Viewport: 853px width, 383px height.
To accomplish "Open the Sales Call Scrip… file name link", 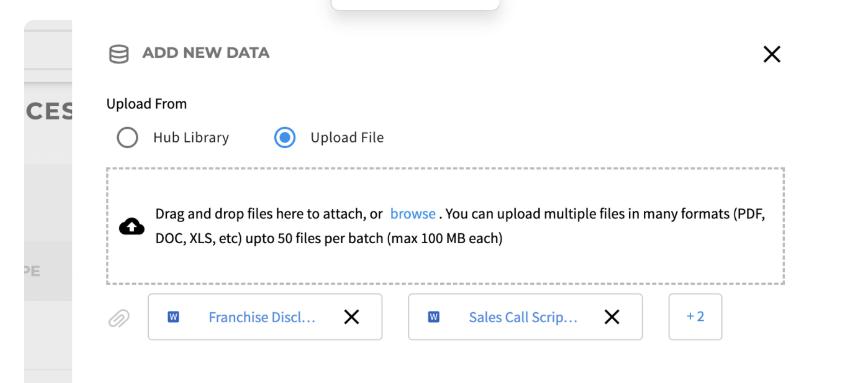I will [x=523, y=317].
